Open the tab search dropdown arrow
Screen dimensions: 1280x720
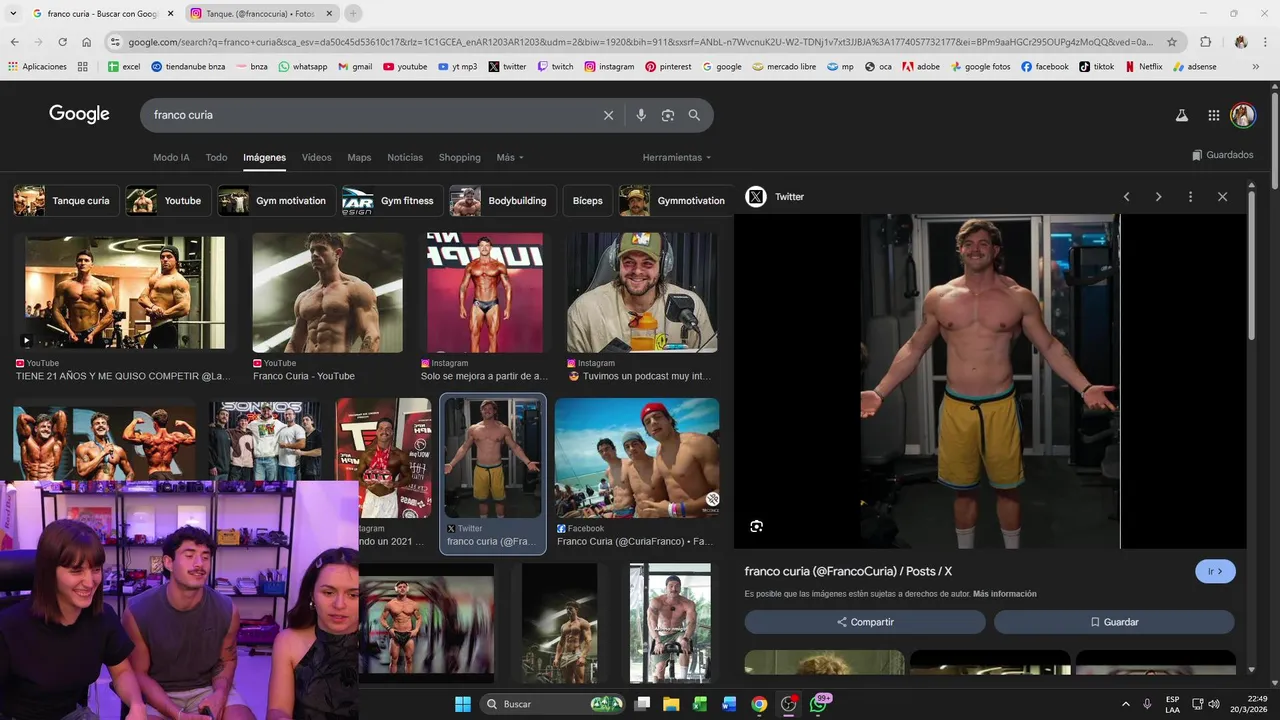[x=11, y=13]
